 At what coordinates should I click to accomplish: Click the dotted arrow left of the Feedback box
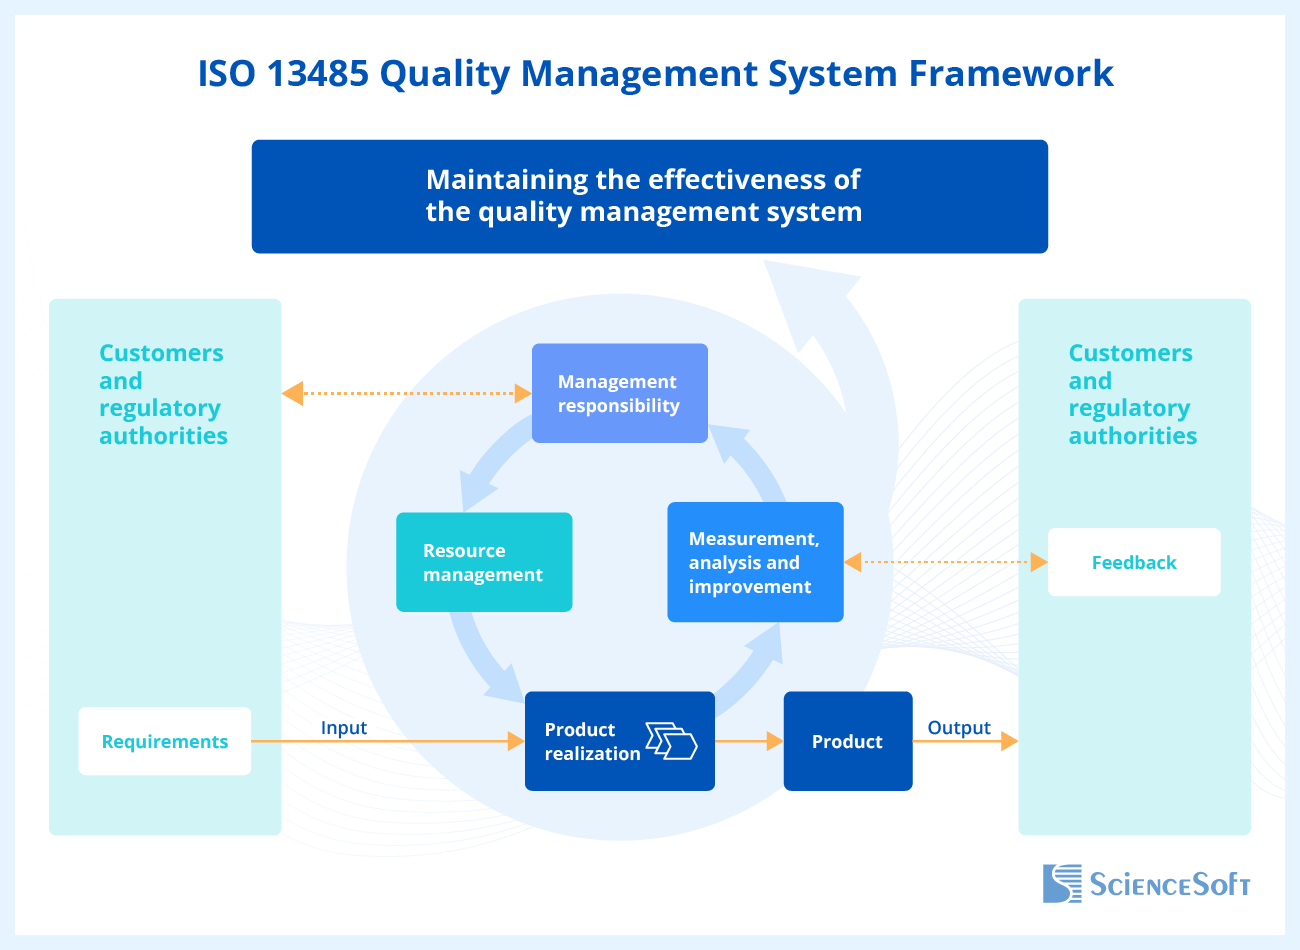[x=945, y=562]
